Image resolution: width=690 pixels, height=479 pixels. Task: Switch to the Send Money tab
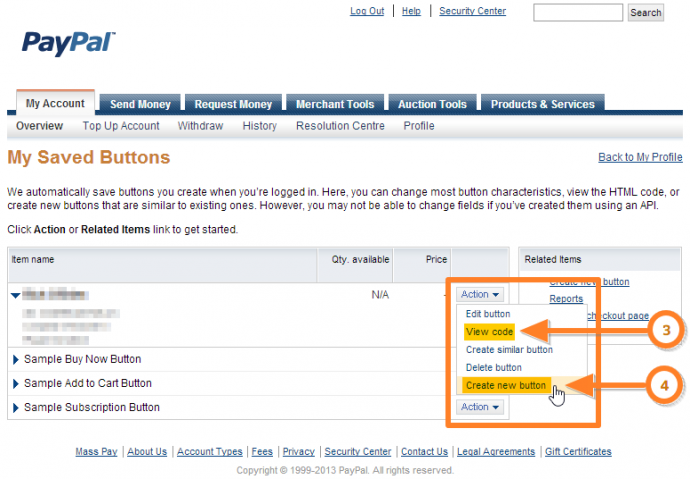[140, 104]
